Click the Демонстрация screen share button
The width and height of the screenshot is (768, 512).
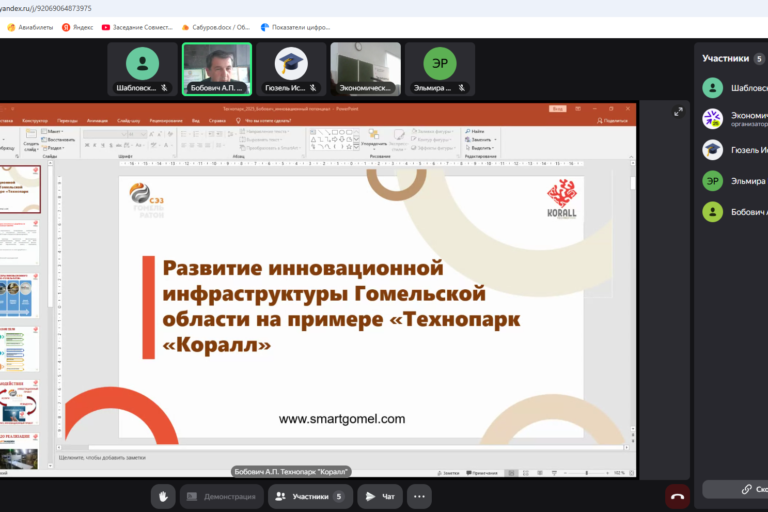222,496
